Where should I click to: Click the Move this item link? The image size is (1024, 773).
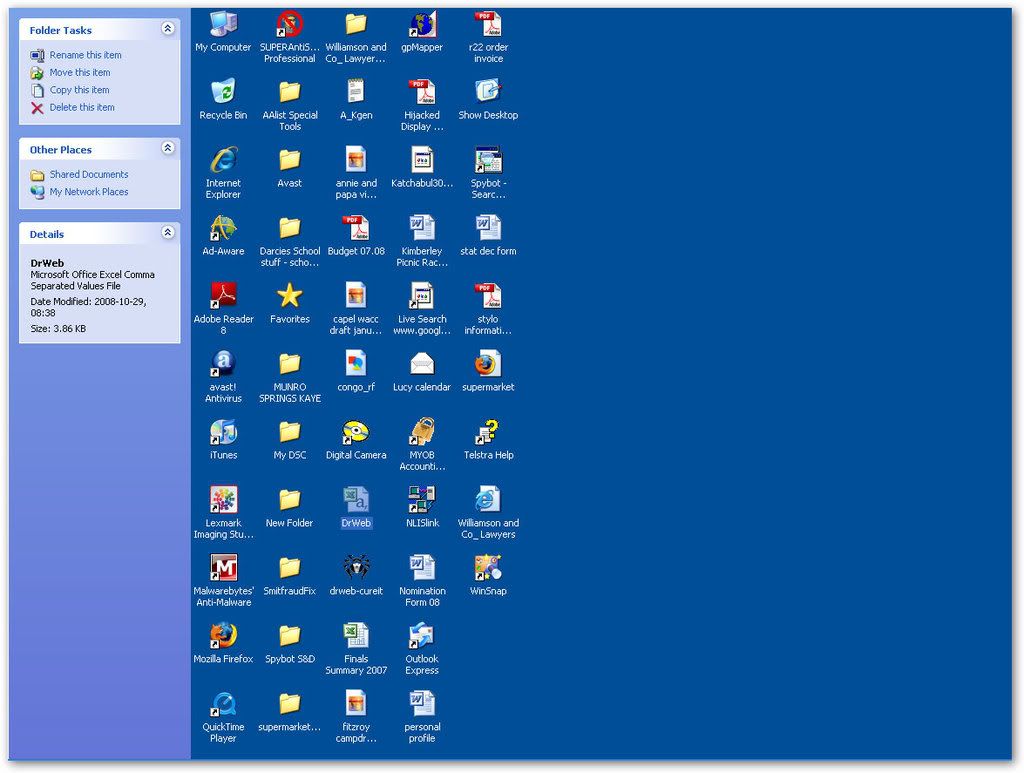[x=80, y=72]
